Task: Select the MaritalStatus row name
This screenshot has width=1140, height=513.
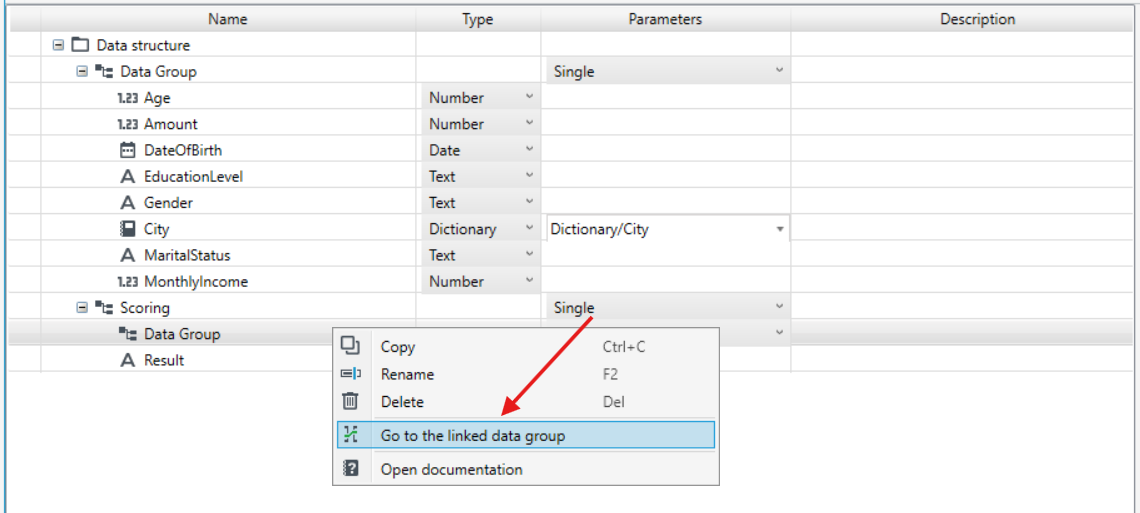Action: 188,255
